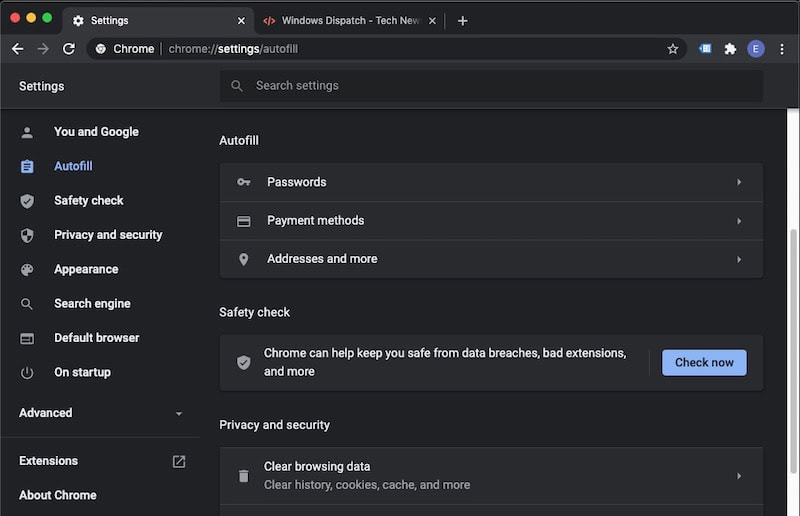This screenshot has width=800, height=516.
Task: Go back using the browser back arrow
Action: tap(18, 49)
